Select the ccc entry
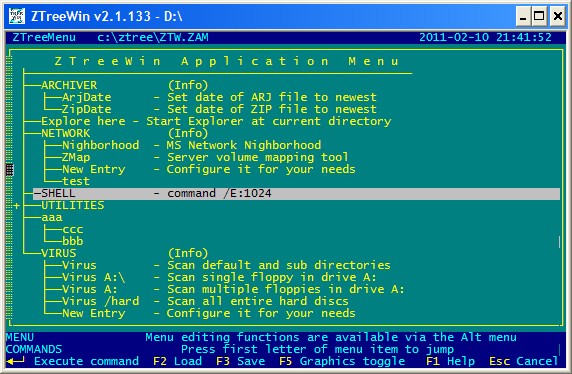The height and width of the screenshot is (374, 572). point(73,230)
